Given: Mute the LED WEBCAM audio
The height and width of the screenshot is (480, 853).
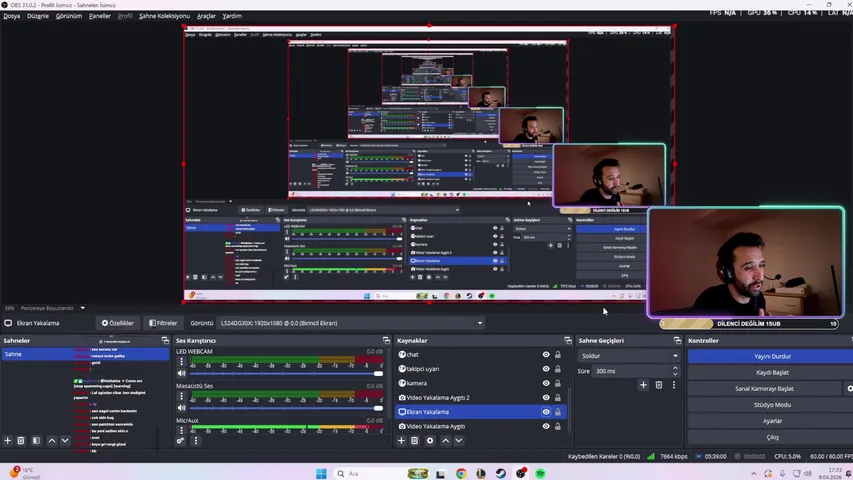Looking at the screenshot, I should [181, 373].
